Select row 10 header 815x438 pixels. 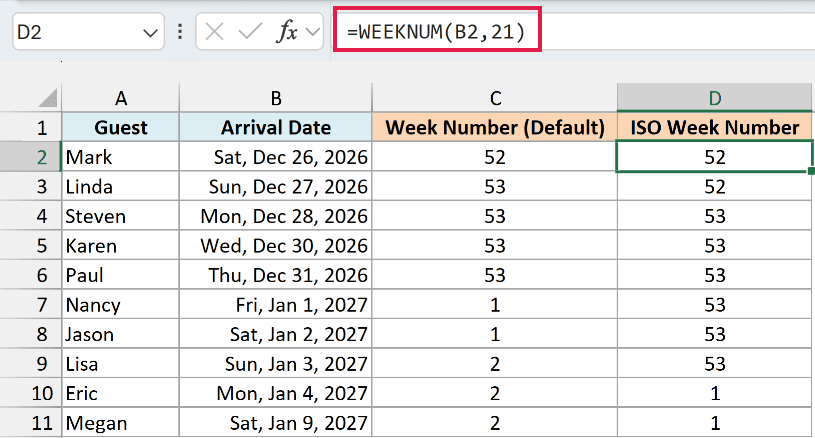point(31,393)
